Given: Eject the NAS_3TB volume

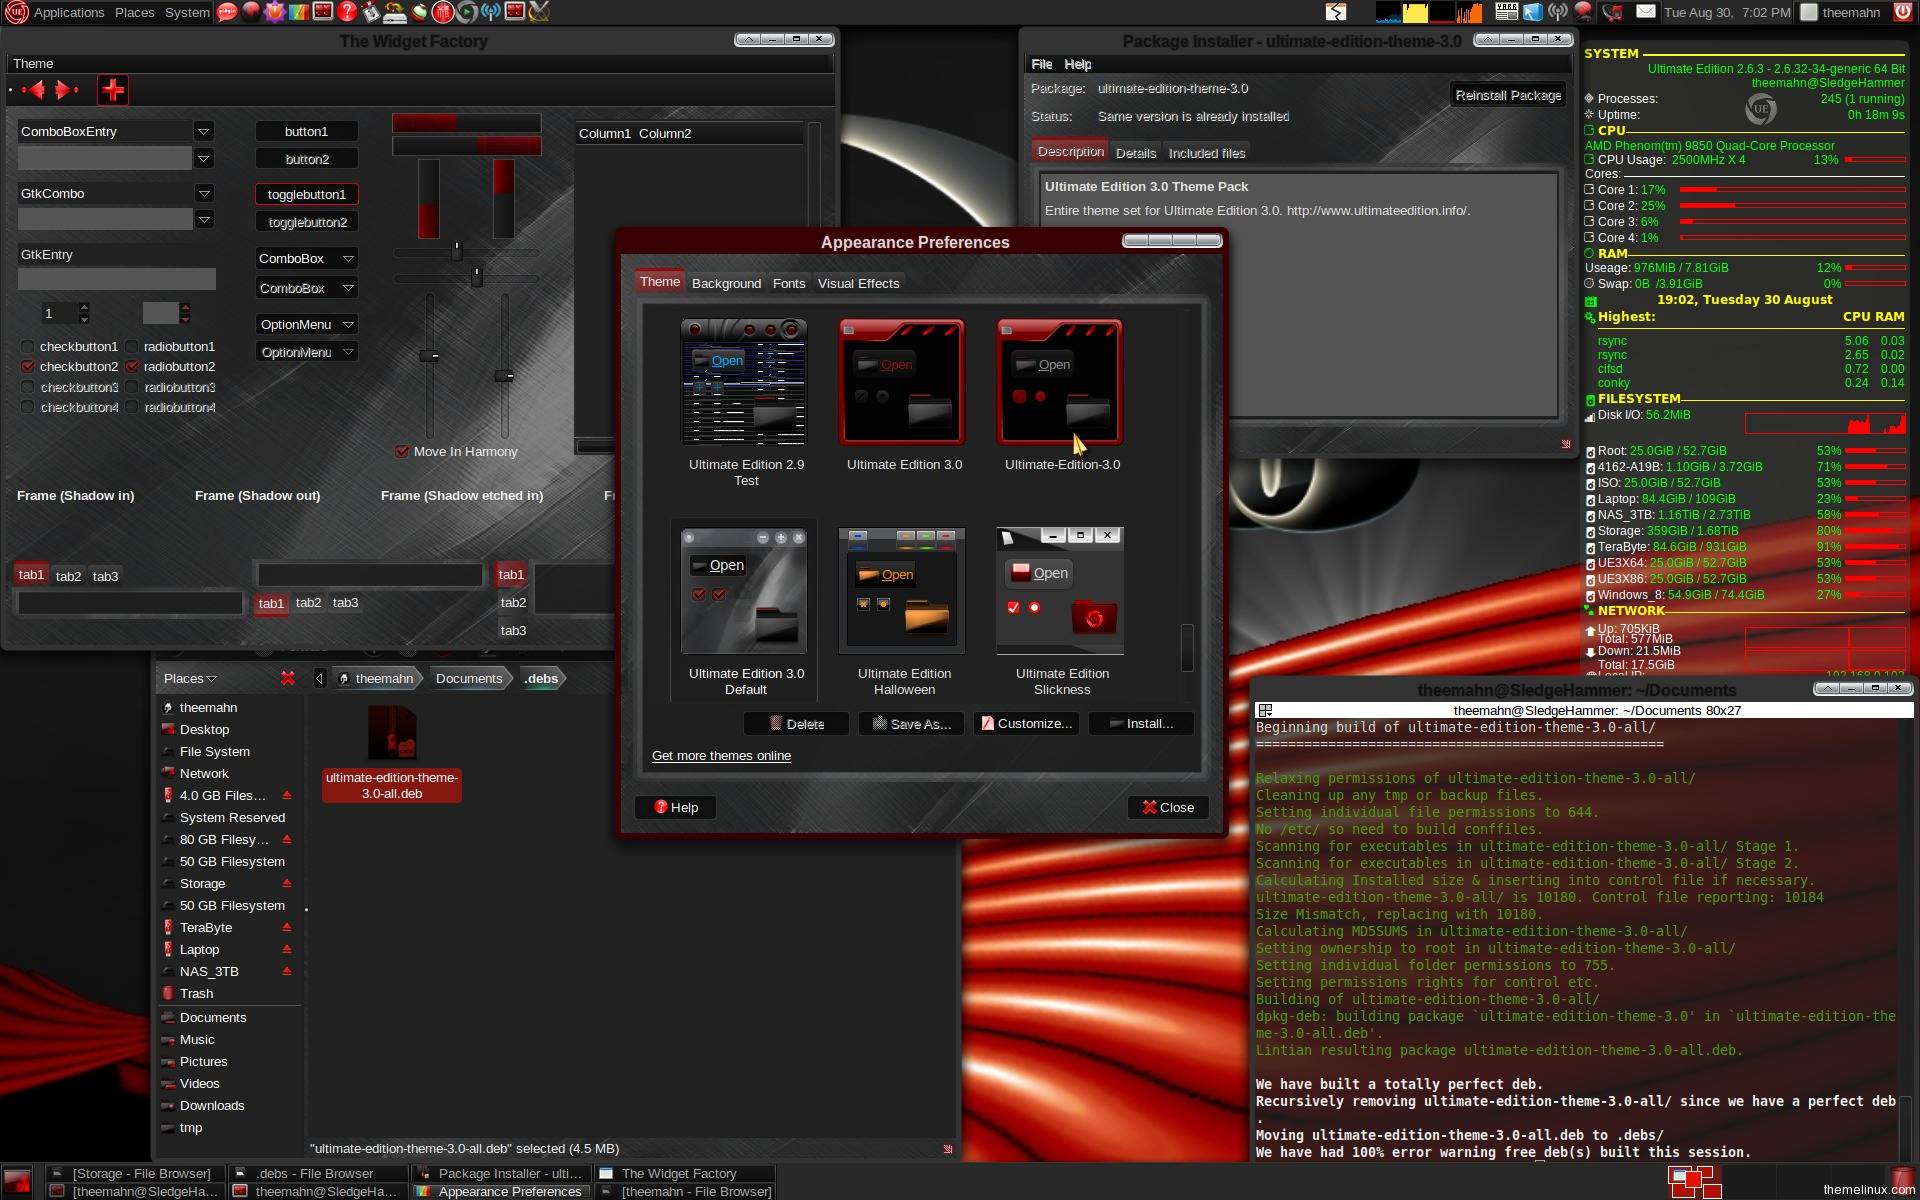Looking at the screenshot, I should pyautogui.click(x=287, y=971).
